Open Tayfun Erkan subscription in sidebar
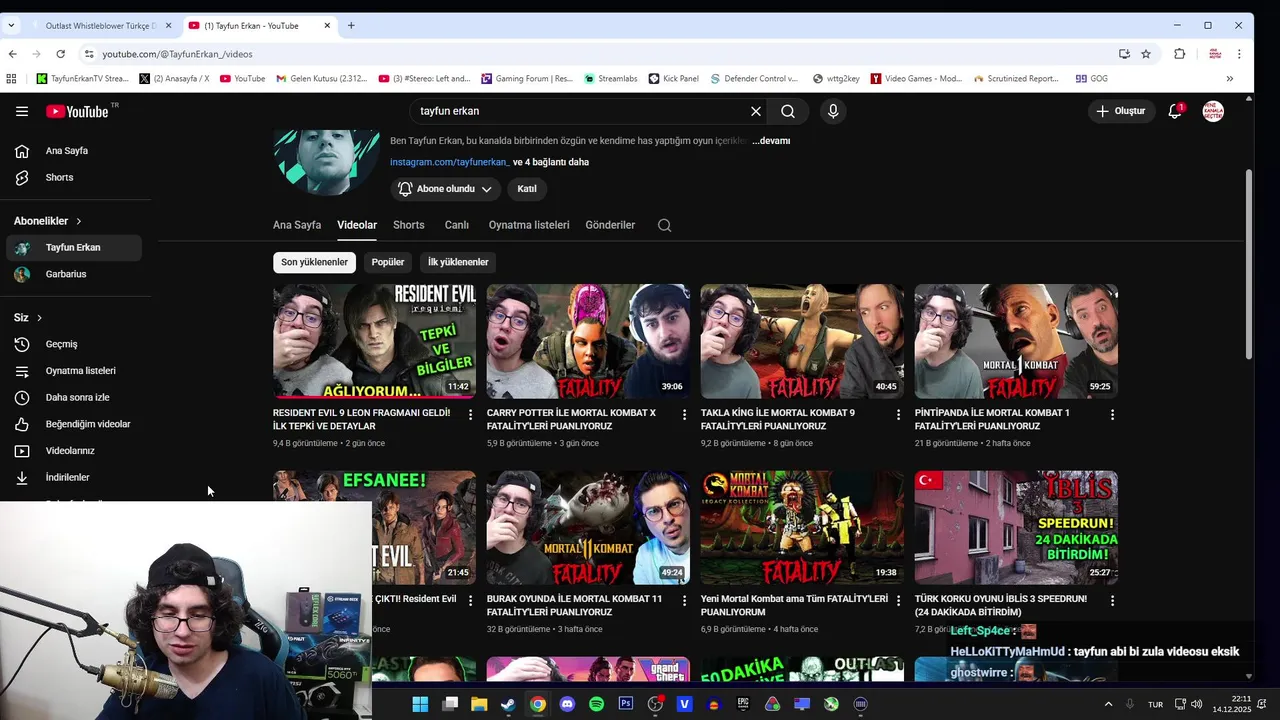 pos(74,247)
